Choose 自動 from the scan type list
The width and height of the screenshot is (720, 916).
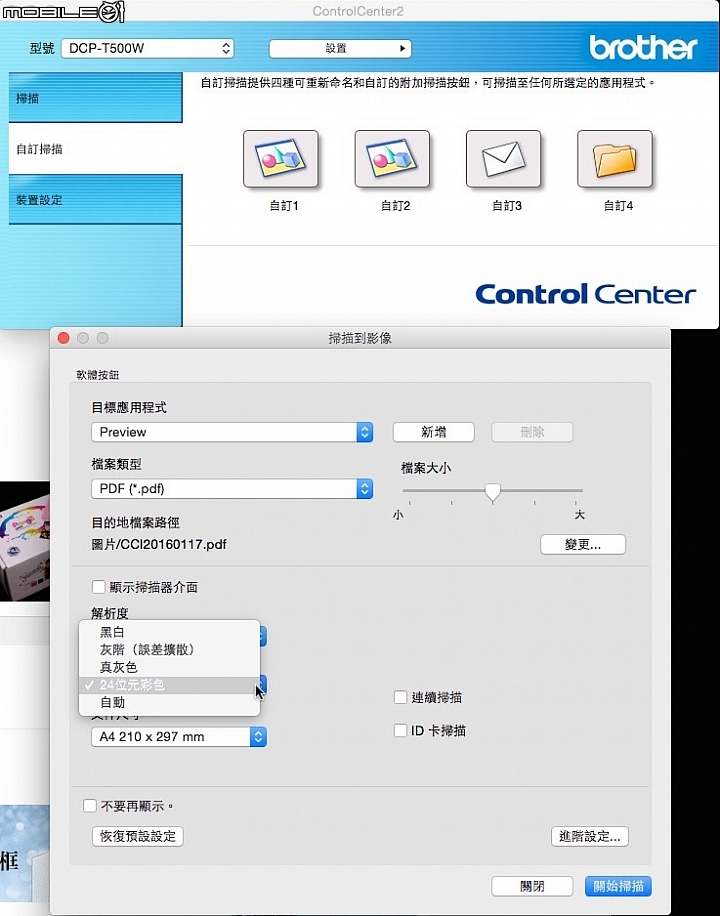pyautogui.click(x=169, y=703)
